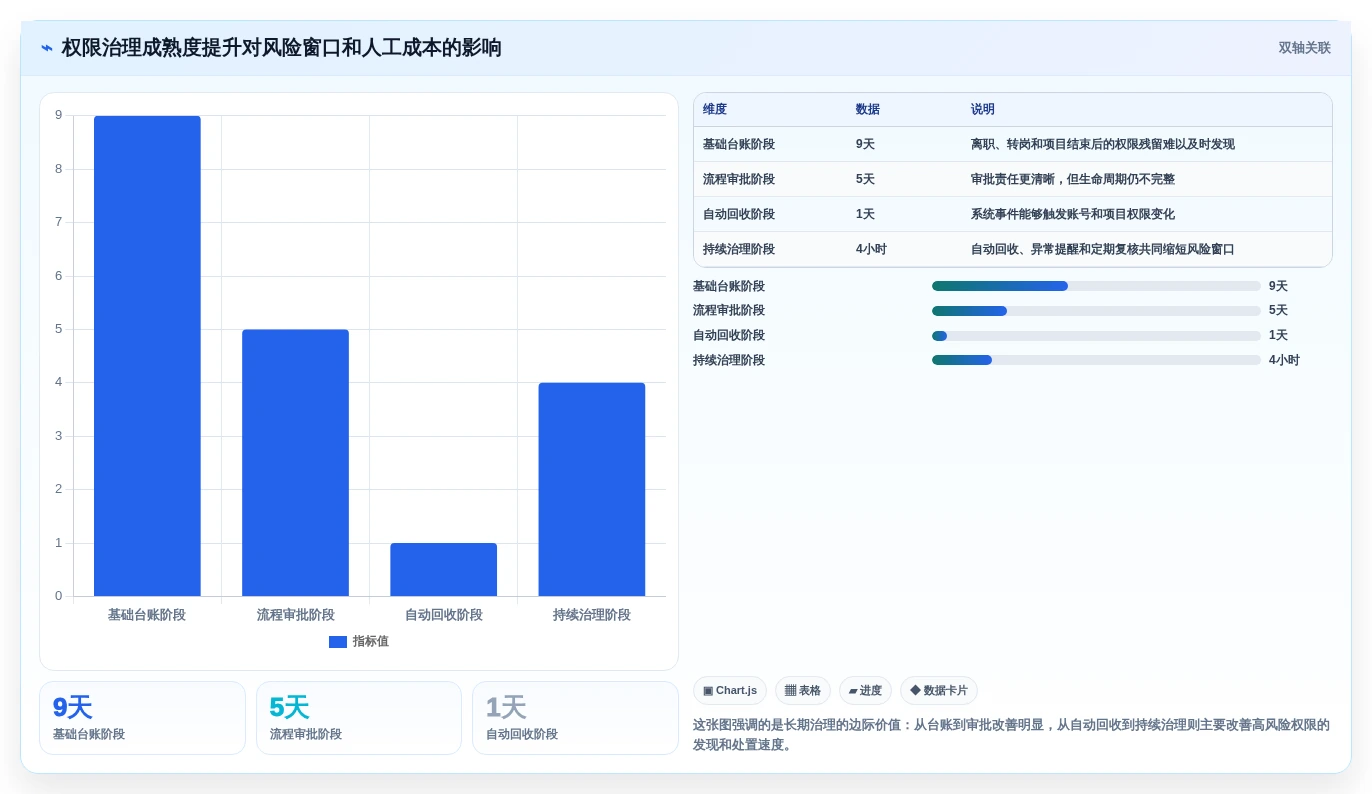Click the 基础台账阶段 bar in chart
Viewport: 1372px width, 794px height.
click(x=147, y=356)
